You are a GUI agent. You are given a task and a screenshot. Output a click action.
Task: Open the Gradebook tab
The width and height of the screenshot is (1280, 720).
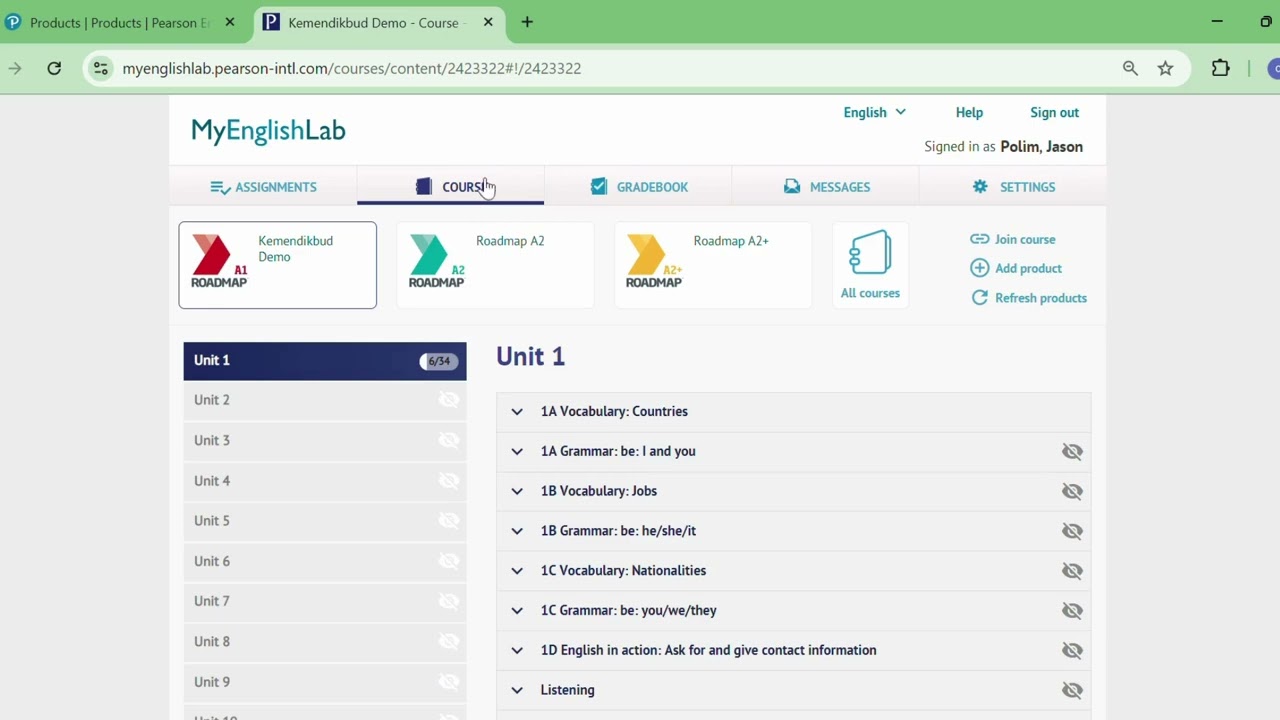tap(638, 187)
